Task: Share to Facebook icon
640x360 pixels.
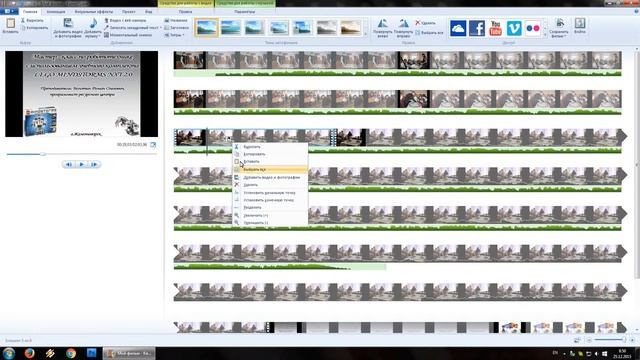Action: tap(477, 28)
